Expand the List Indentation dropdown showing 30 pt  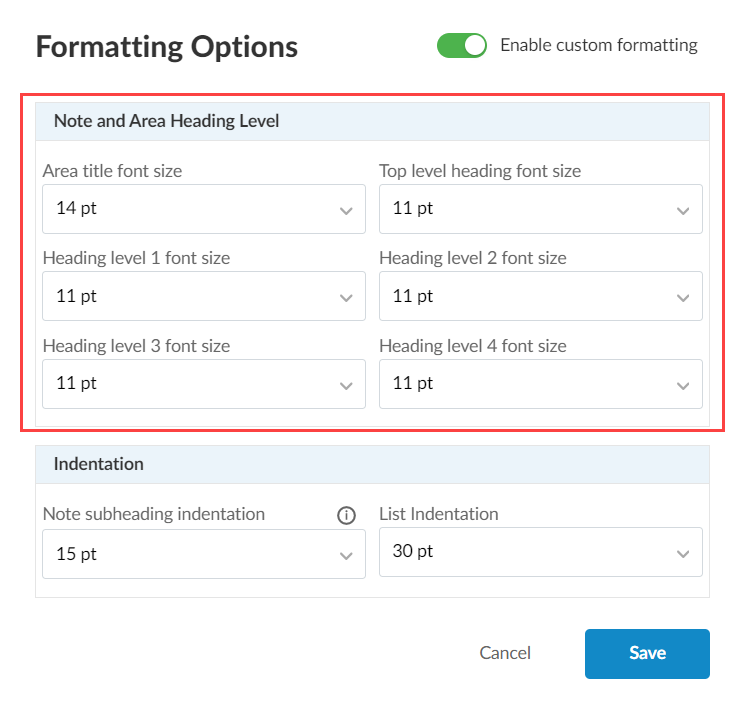(x=540, y=552)
